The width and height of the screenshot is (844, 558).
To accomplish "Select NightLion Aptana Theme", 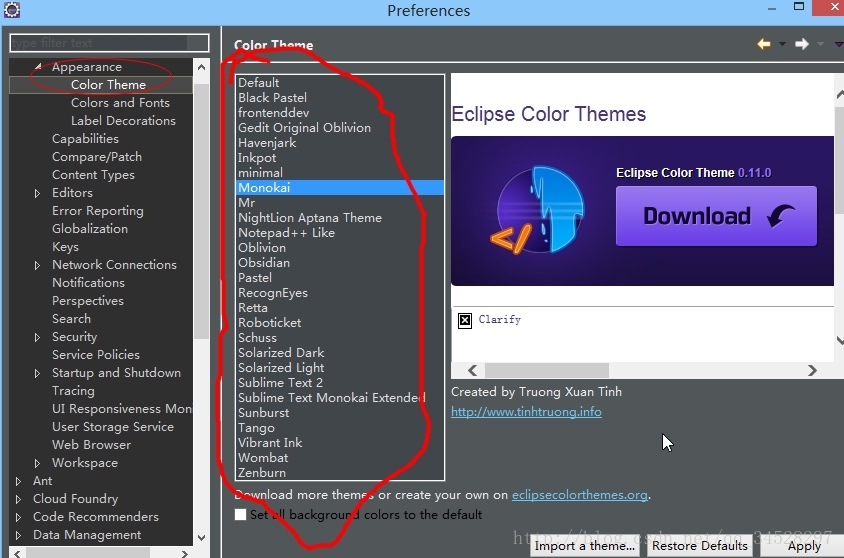I will 340,218.
